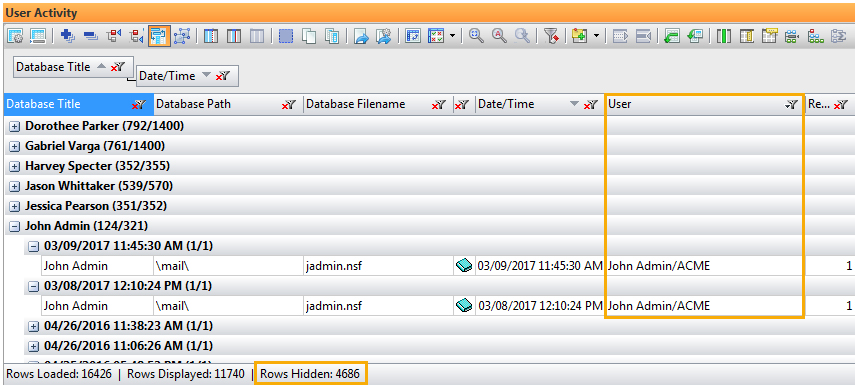This screenshot has height=387, width=855.
Task: Toggle the highlighted grouping layout button
Action: pos(159,36)
